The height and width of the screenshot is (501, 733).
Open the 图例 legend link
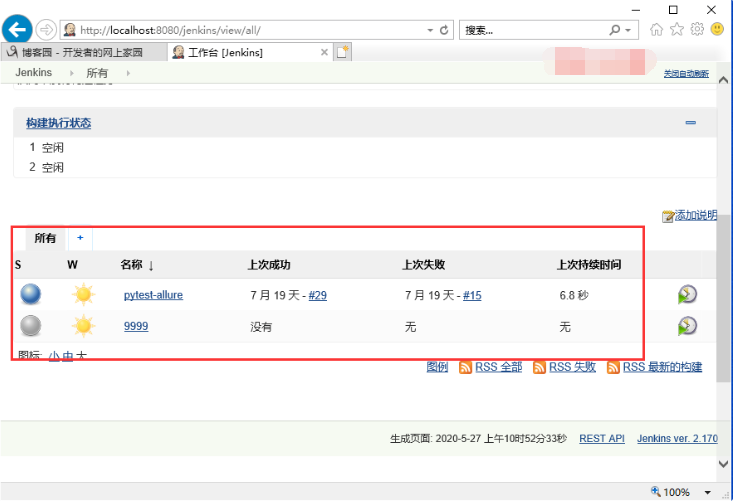(437, 367)
